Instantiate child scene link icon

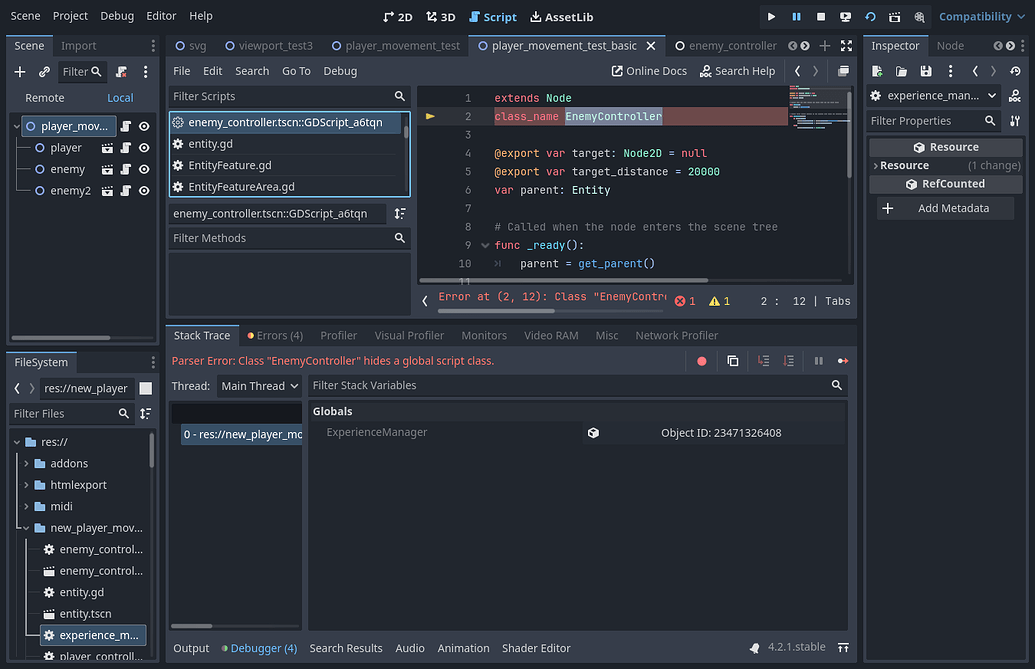click(x=44, y=71)
